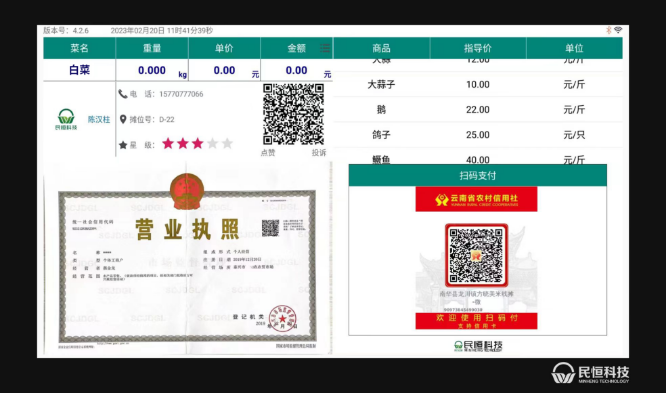Screen dimensions: 666x393
Task: Select the 大蒜子 price row
Action: tap(478, 85)
